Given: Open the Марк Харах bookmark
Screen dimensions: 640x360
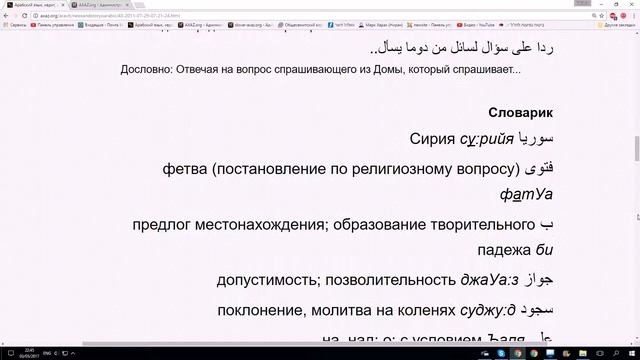Looking at the screenshot, I should (380, 25).
